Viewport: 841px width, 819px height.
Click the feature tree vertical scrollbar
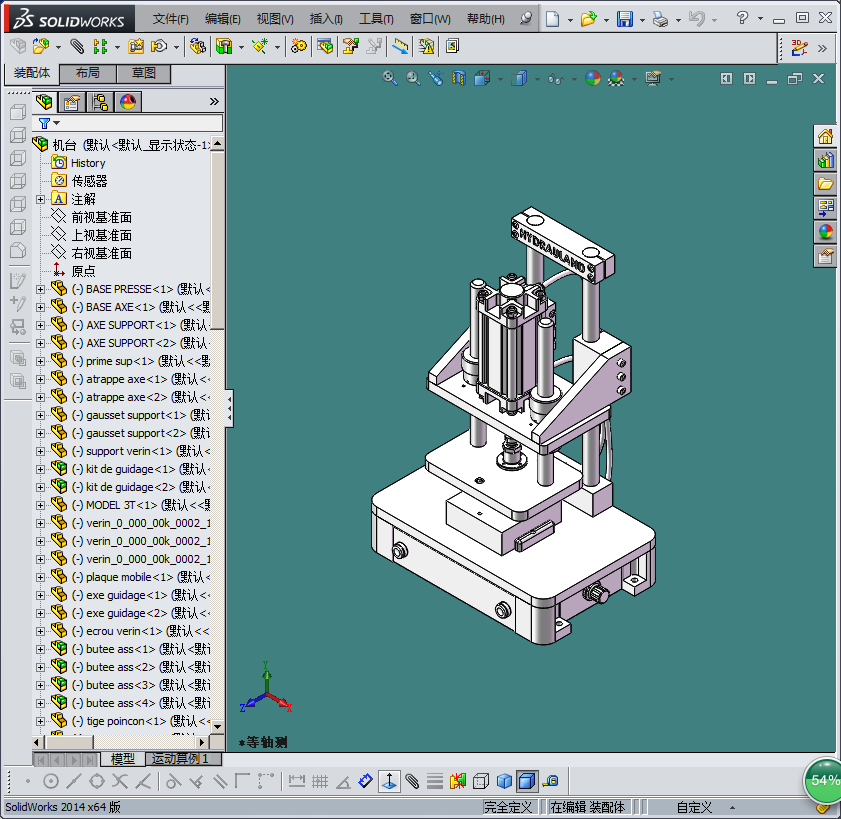(217, 240)
